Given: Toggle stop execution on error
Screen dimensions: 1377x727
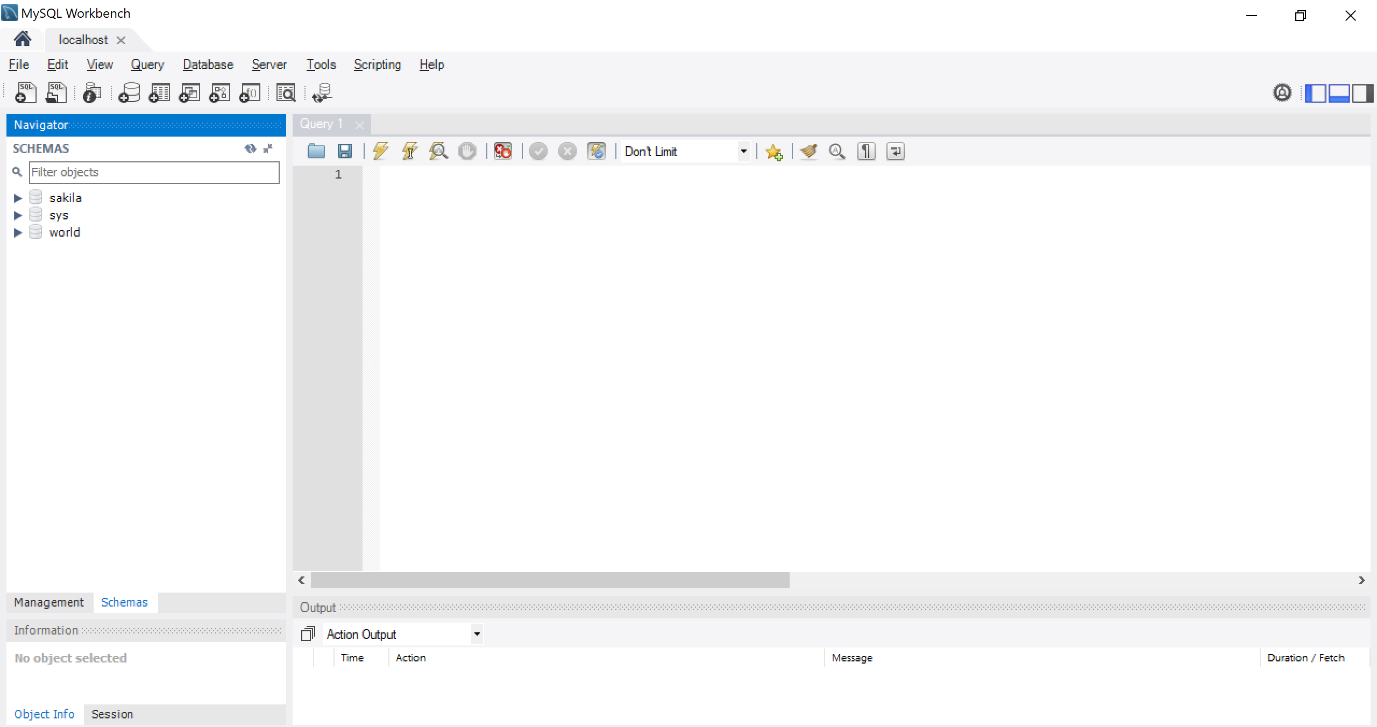Looking at the screenshot, I should 503,151.
